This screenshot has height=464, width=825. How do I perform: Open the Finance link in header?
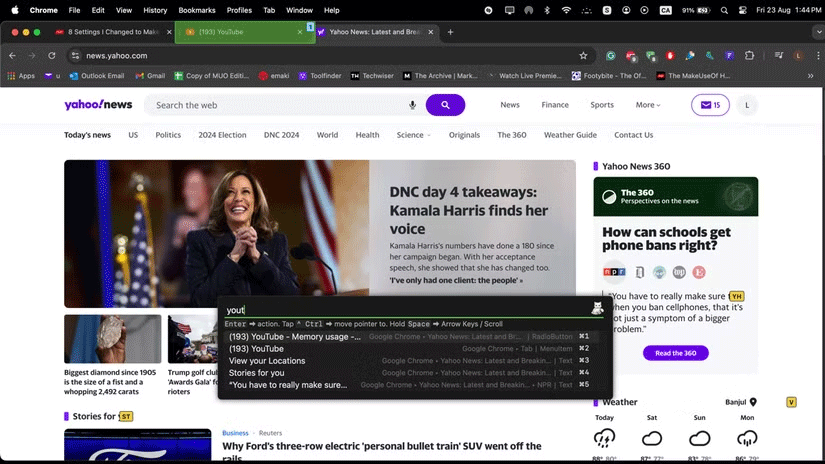[x=555, y=105]
